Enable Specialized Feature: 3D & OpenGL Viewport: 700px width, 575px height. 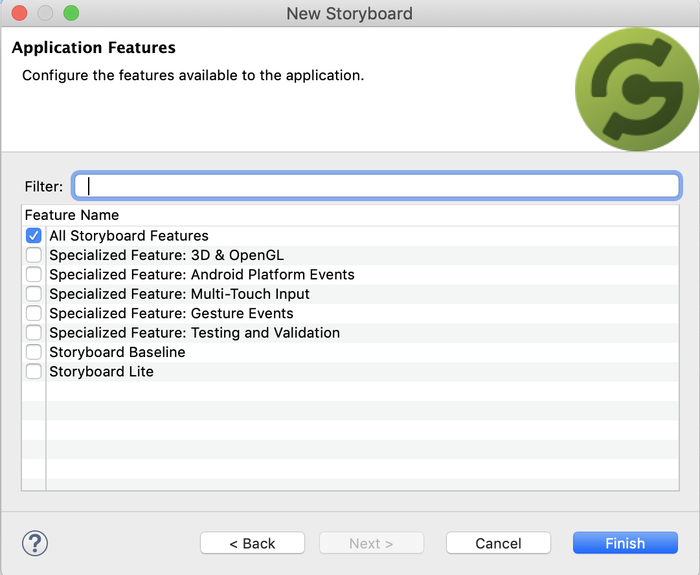pos(33,255)
